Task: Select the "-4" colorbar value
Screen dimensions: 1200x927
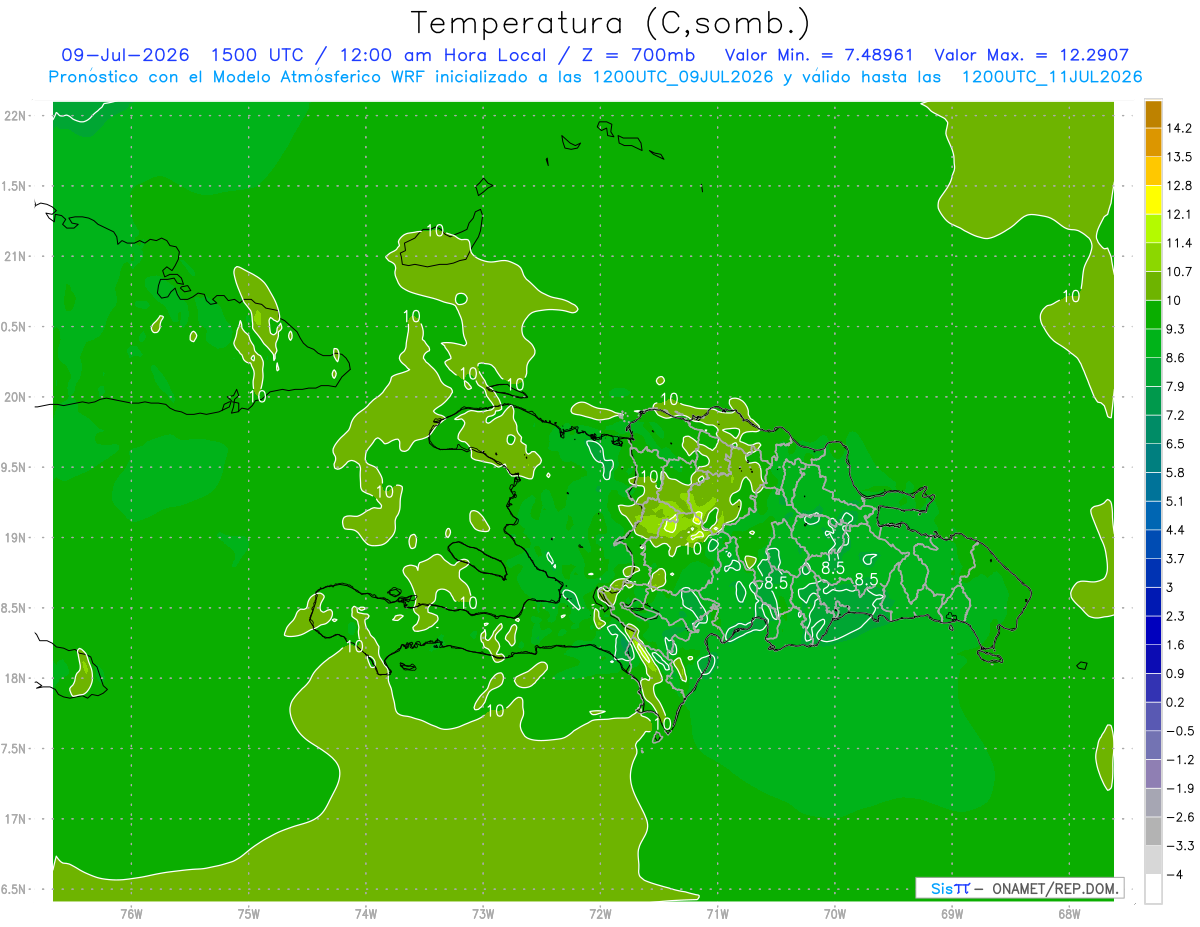Action: pos(1174,875)
